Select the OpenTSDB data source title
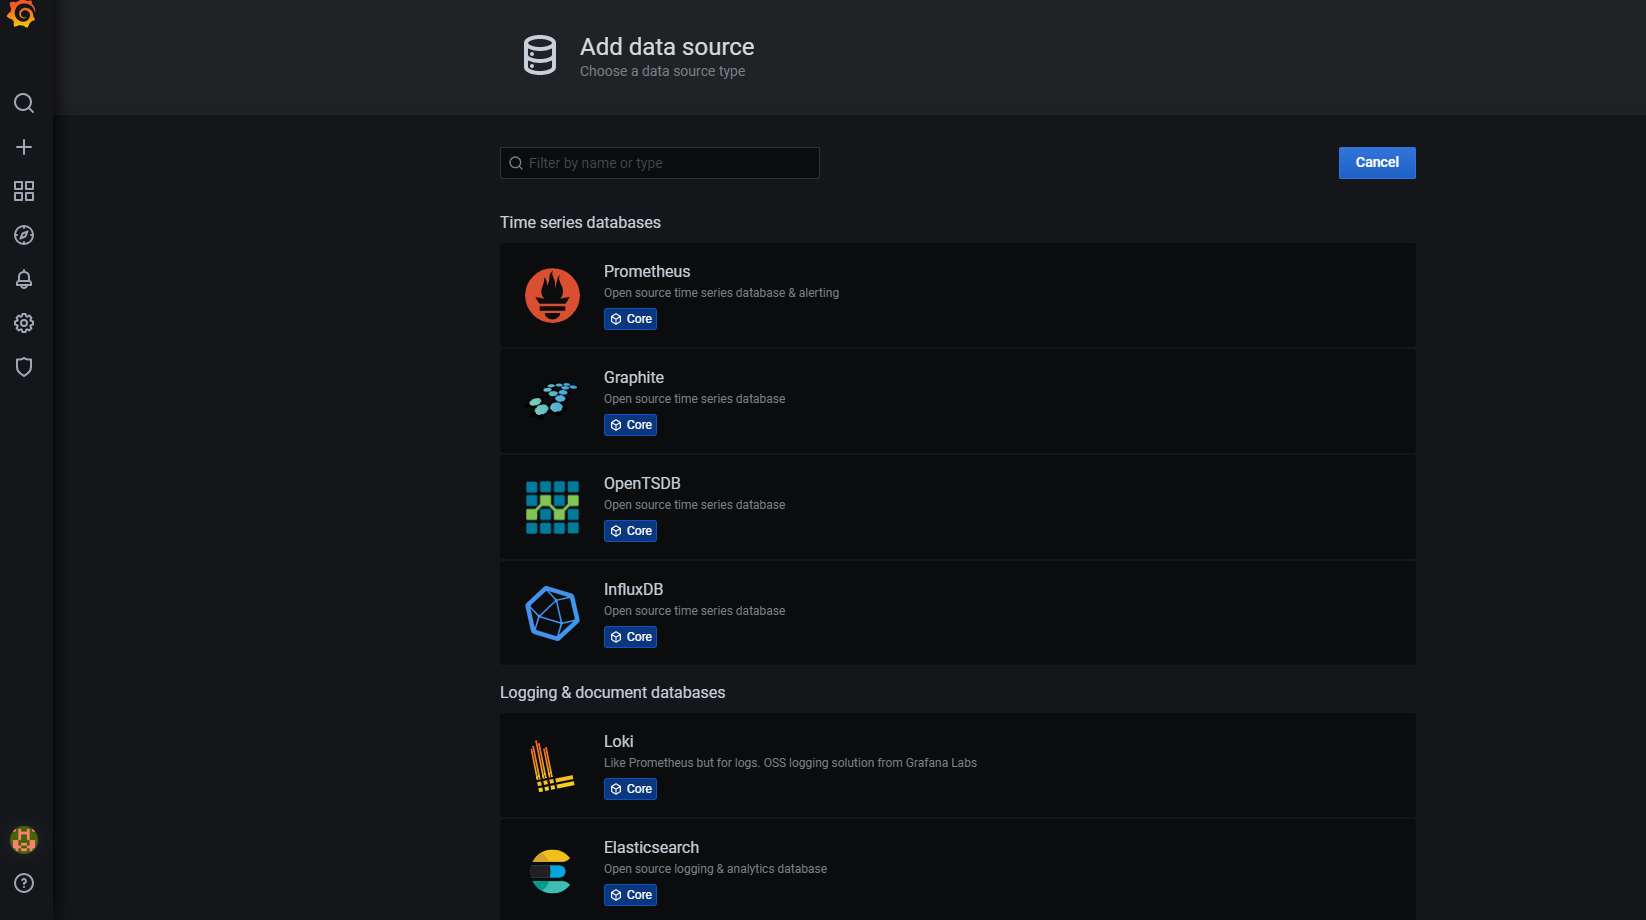1646x920 pixels. [642, 483]
